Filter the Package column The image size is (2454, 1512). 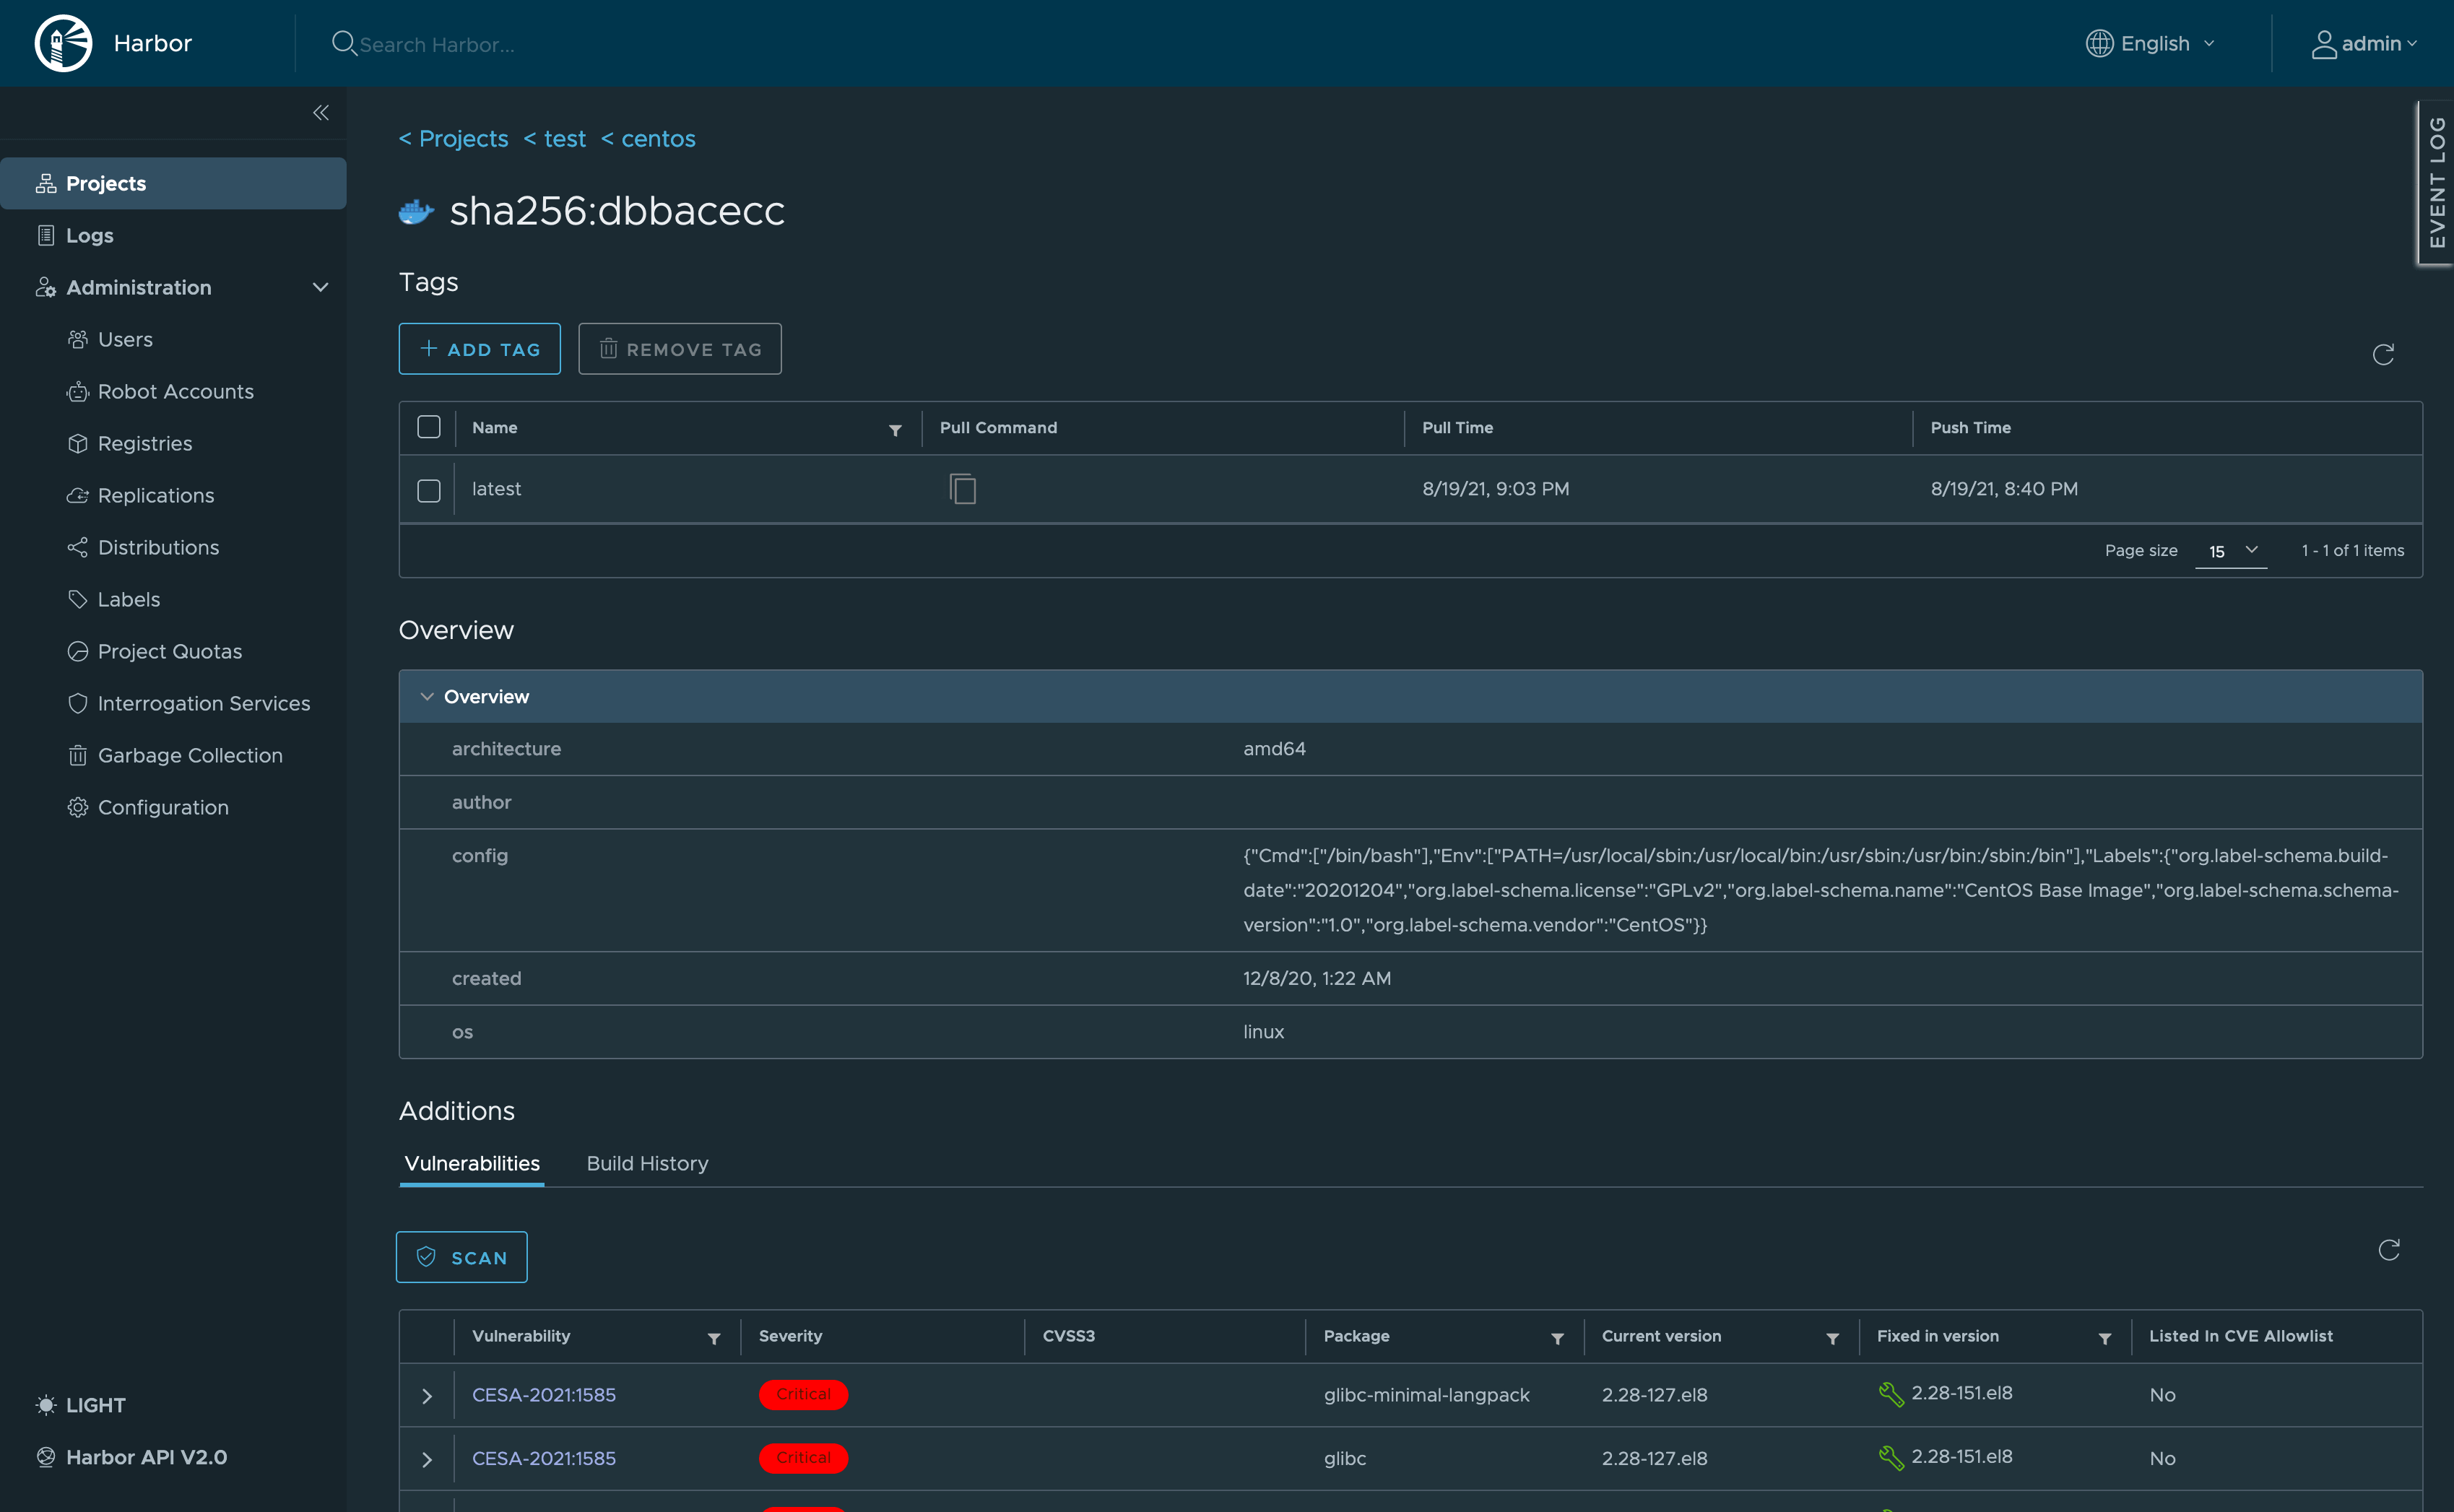click(1557, 1338)
